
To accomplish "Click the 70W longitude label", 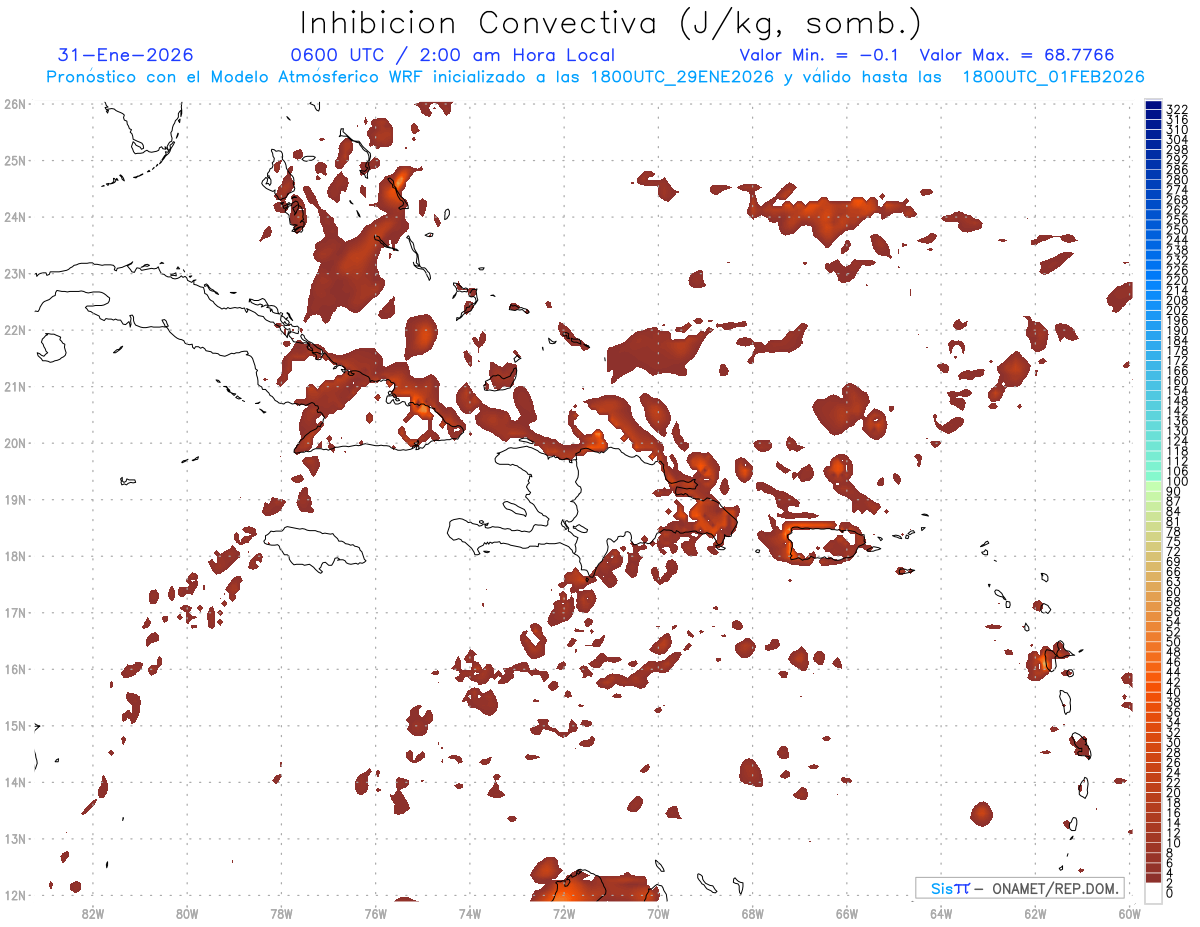I will [658, 913].
